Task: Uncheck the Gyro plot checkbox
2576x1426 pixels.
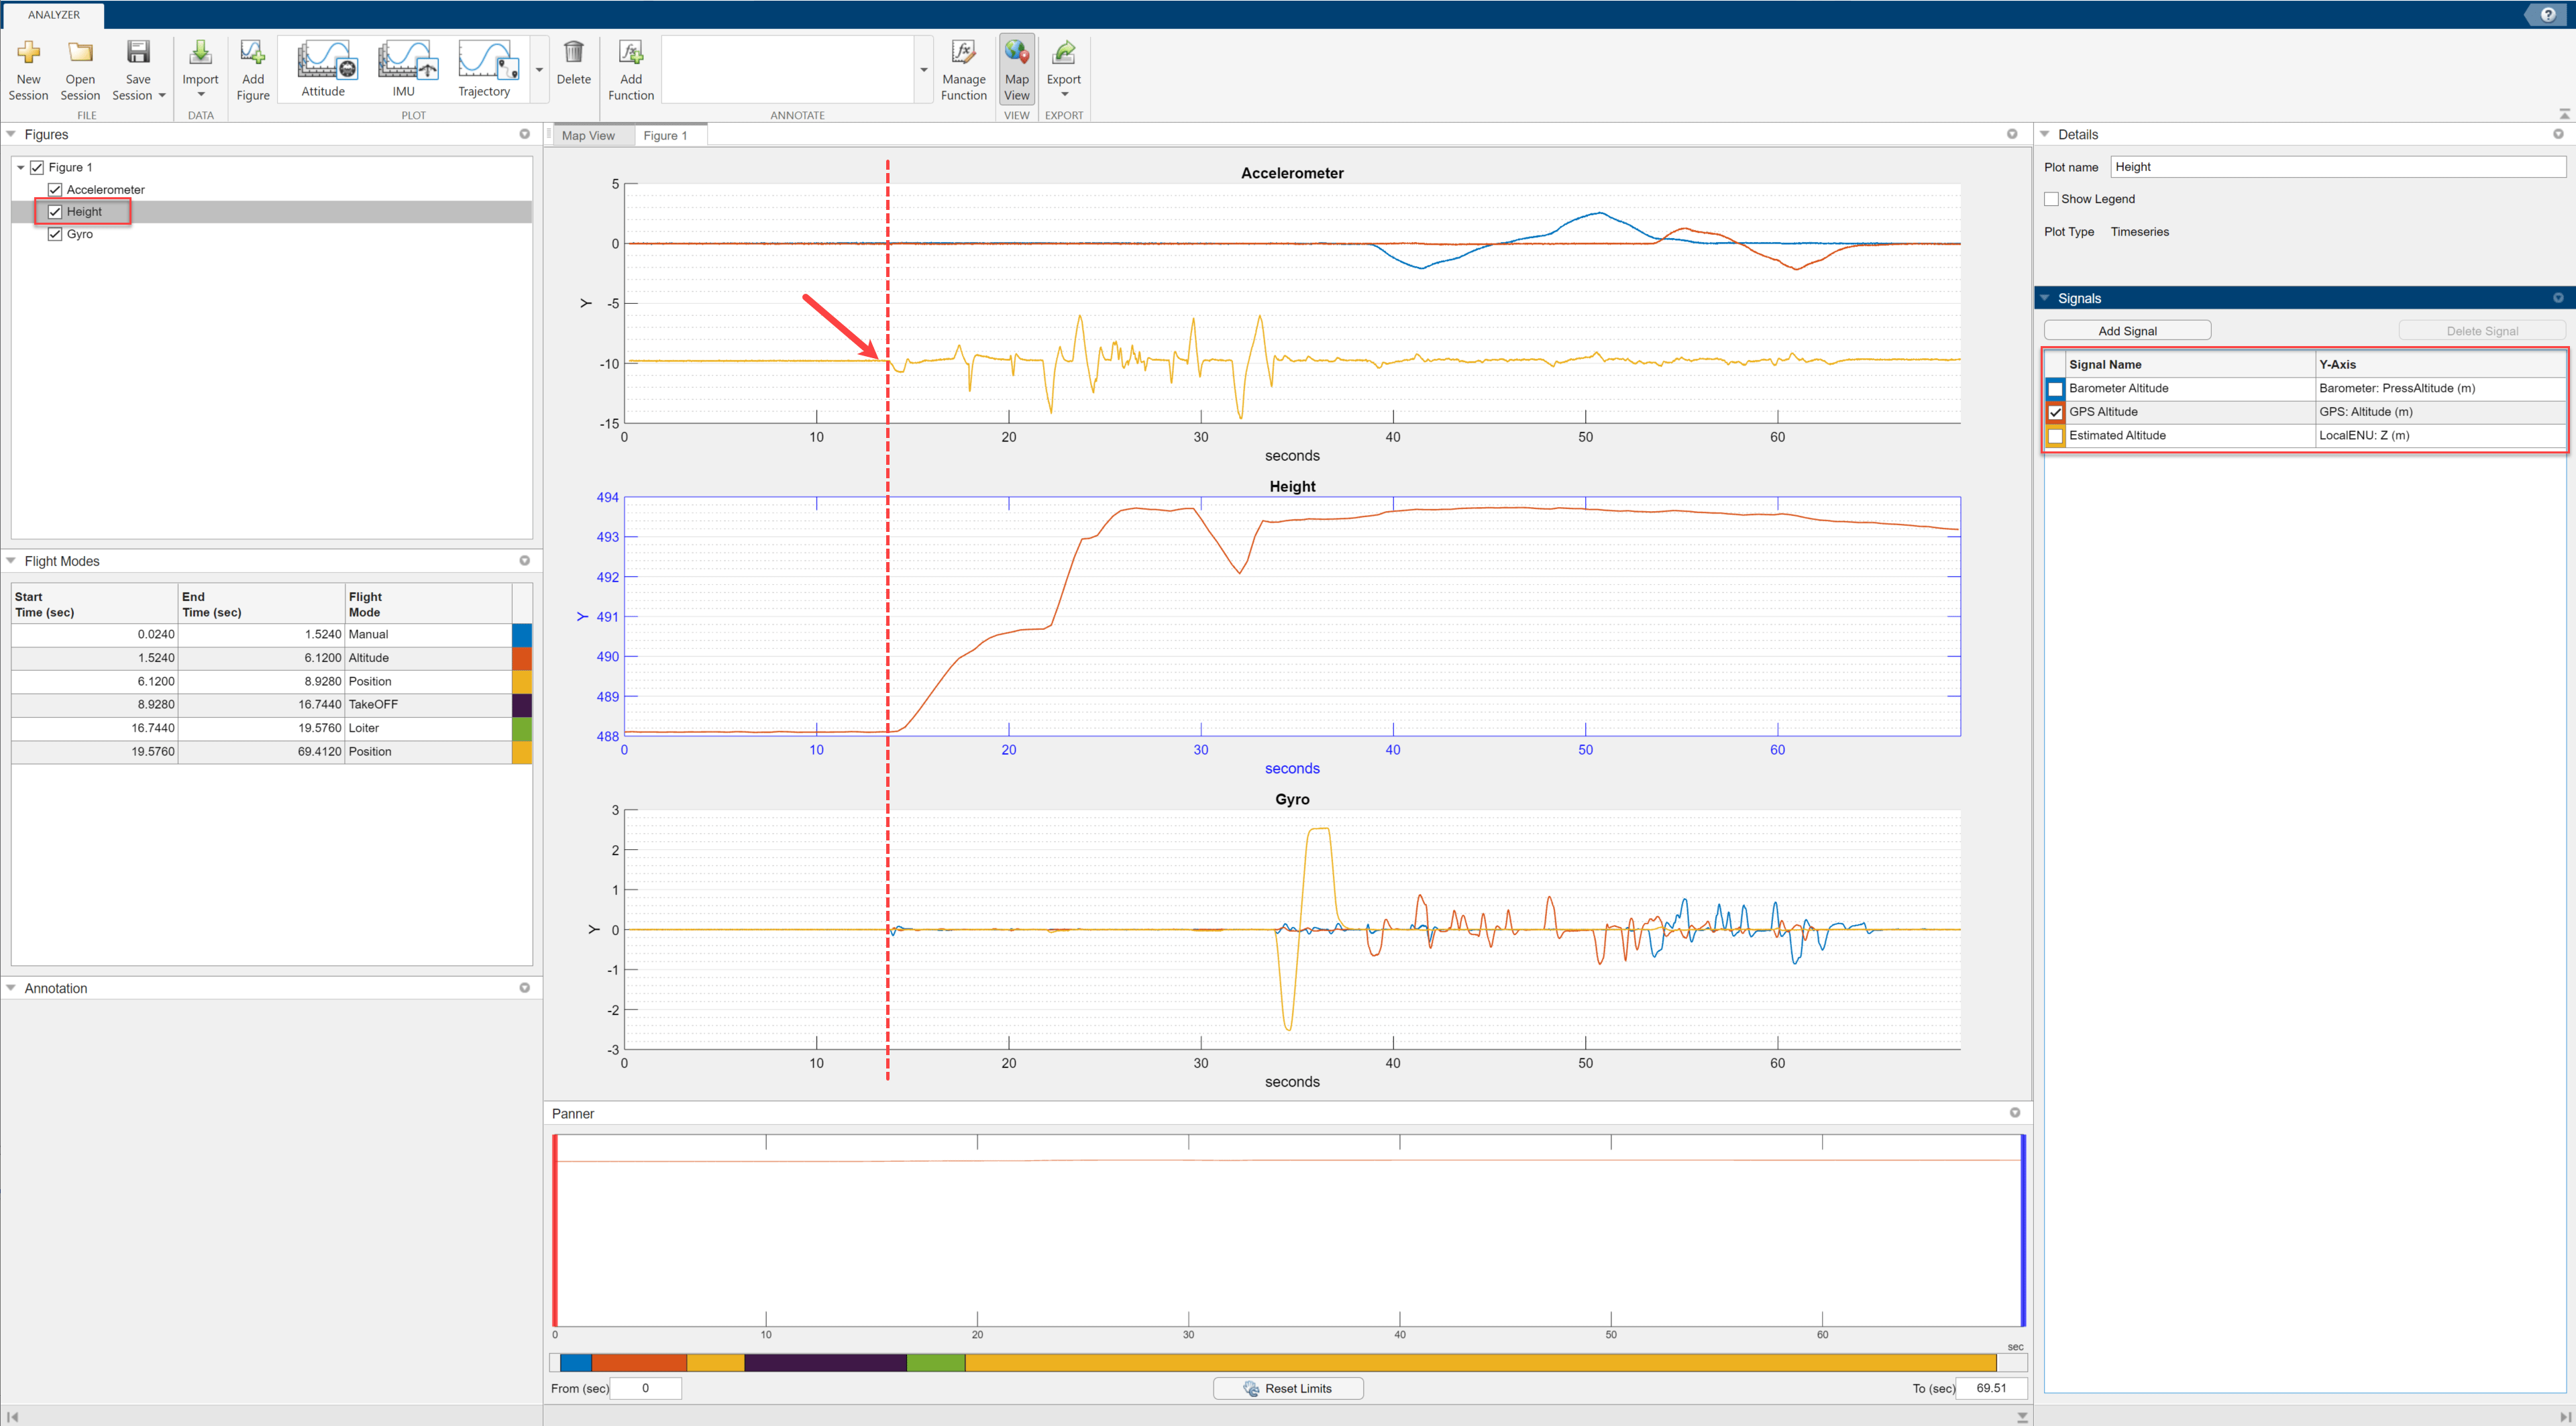Action: 56,234
